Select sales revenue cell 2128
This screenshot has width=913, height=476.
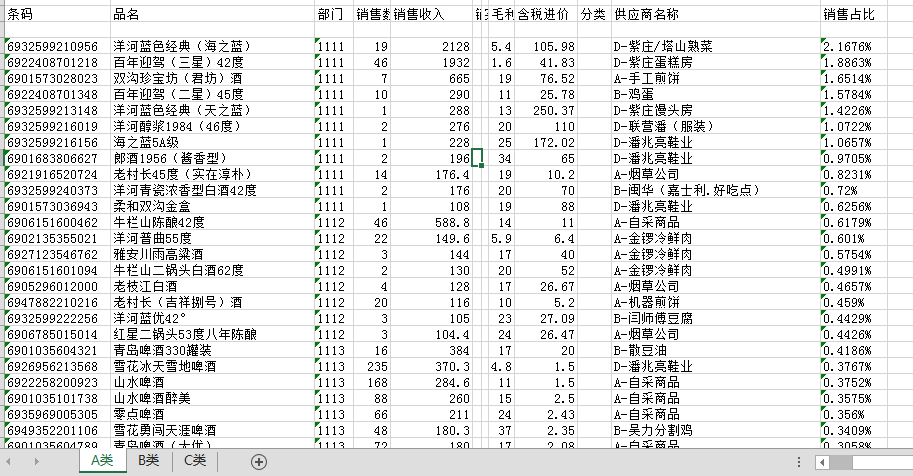431,46
